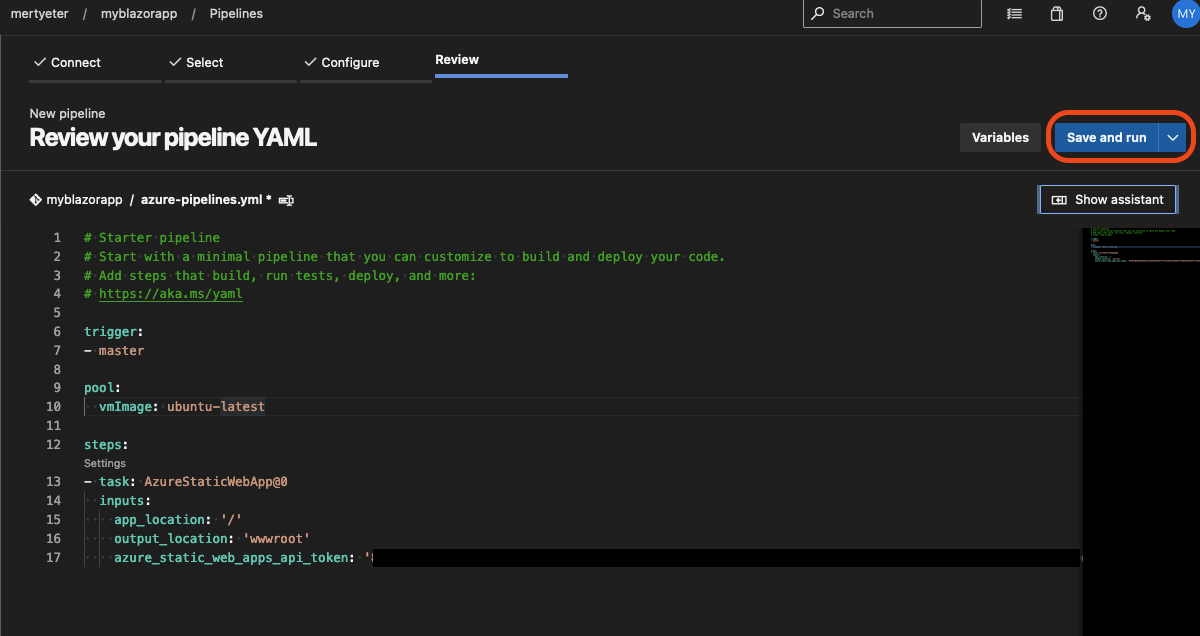Click the rename file icon beside azure-pipelines.yml

pos(286,200)
